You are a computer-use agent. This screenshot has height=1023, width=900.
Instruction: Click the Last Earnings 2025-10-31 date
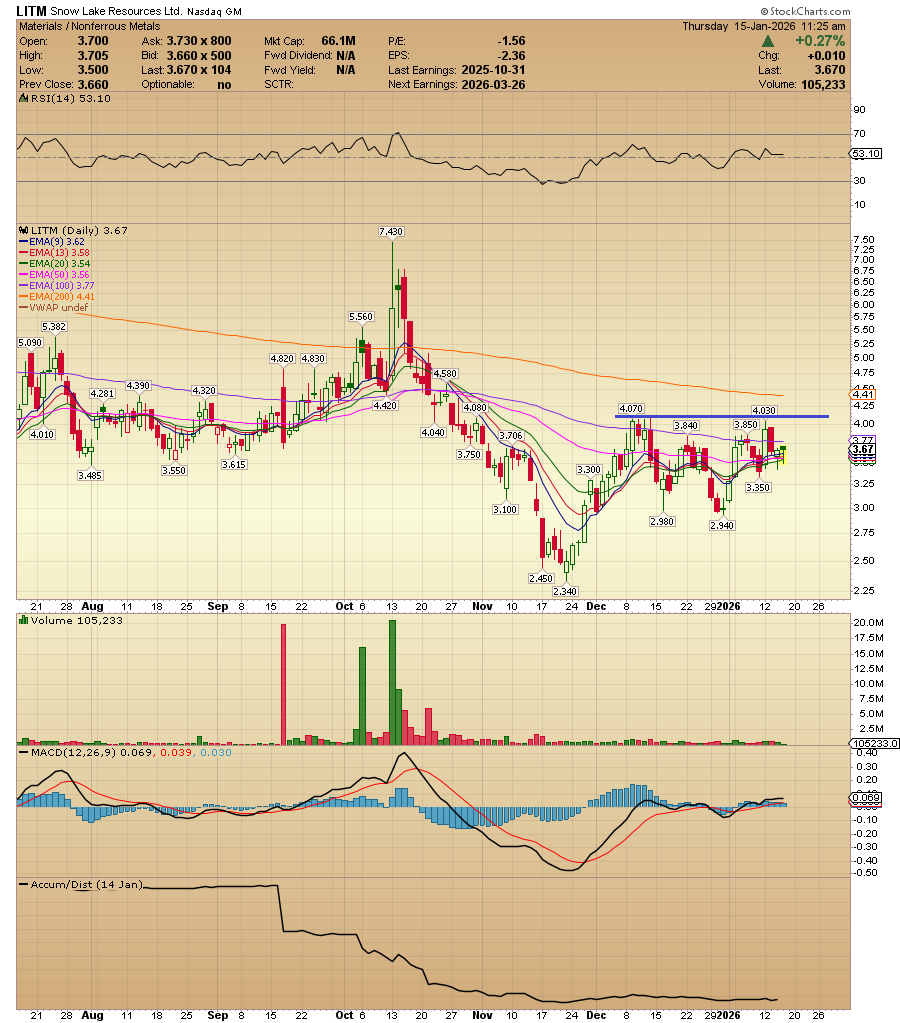(x=493, y=70)
